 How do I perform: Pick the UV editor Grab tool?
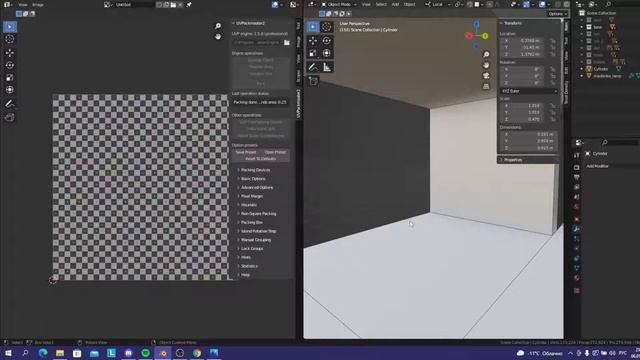point(10,118)
